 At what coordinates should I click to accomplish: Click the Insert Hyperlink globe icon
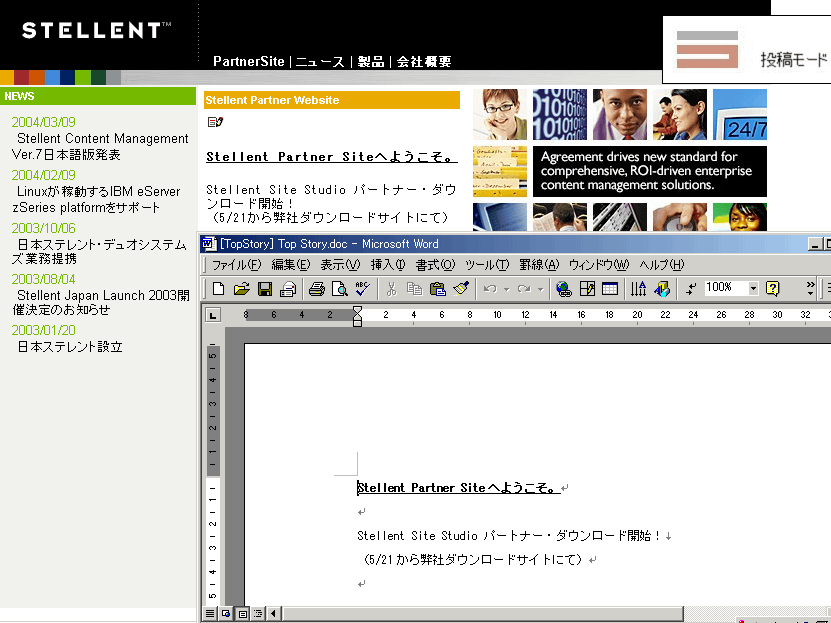pyautogui.click(x=563, y=289)
